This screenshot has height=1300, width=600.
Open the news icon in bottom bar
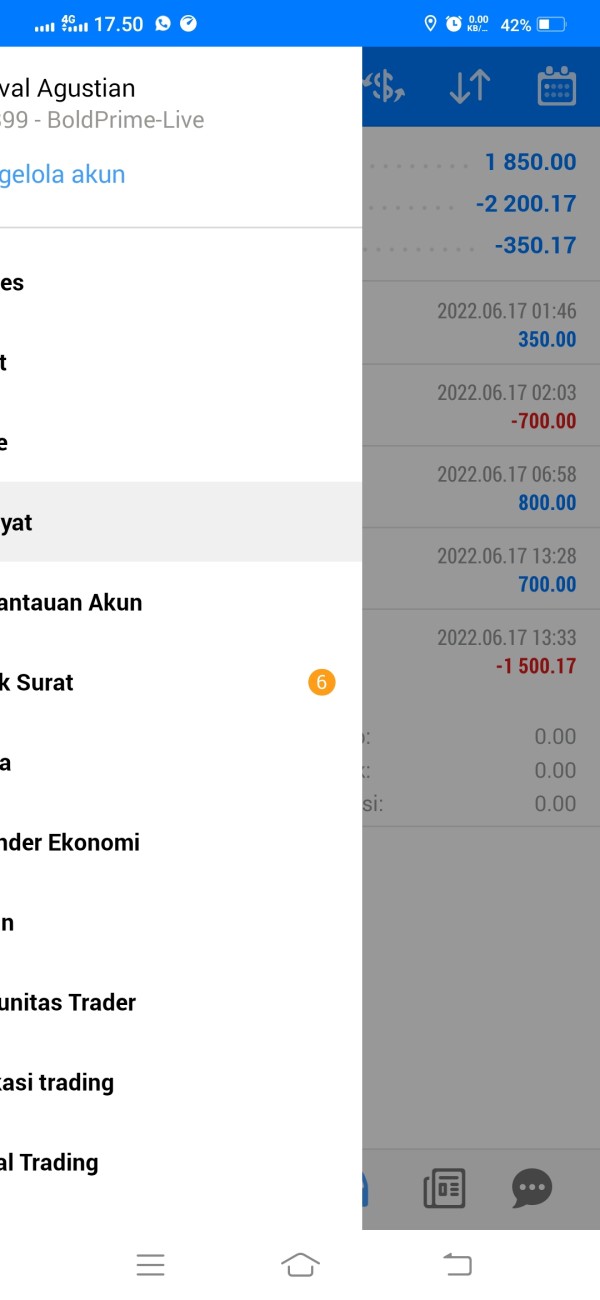coord(444,1188)
